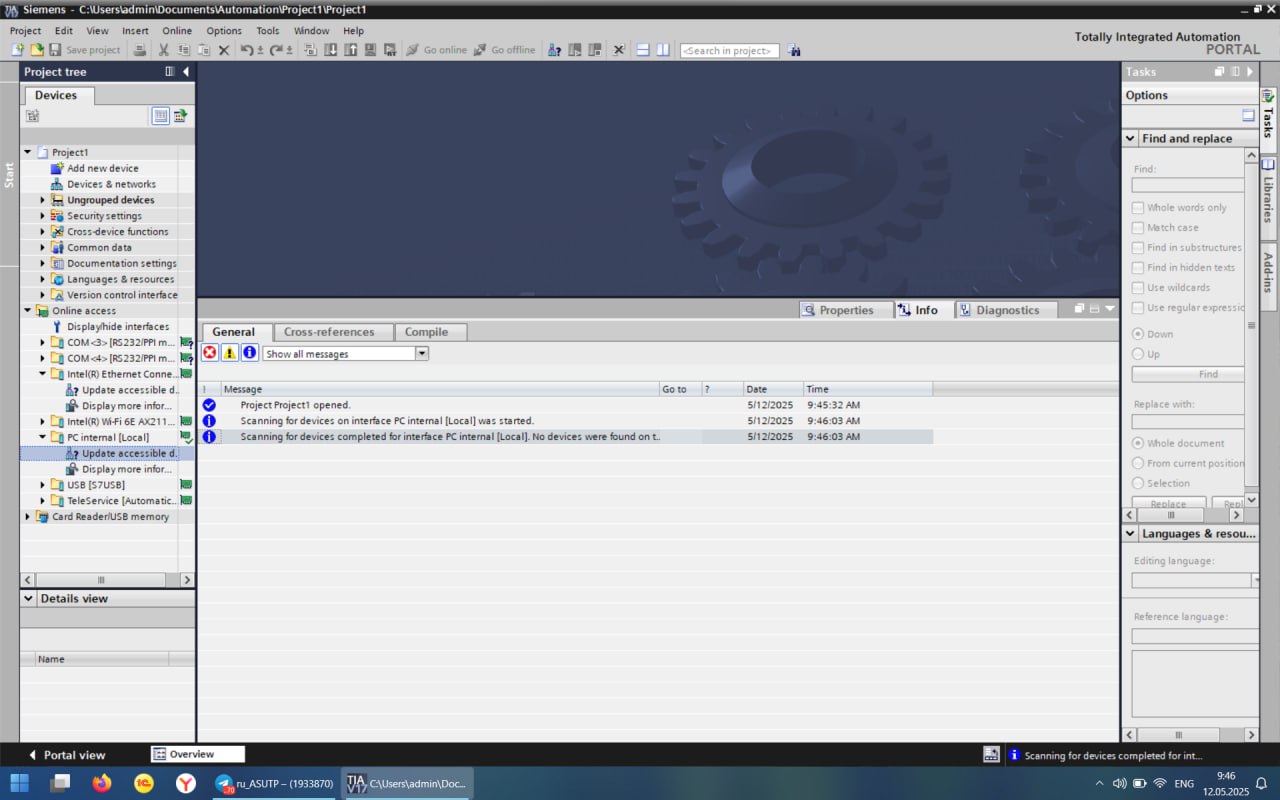Expand the Security settings node
Screen dimensions: 1280x800
pos(43,216)
